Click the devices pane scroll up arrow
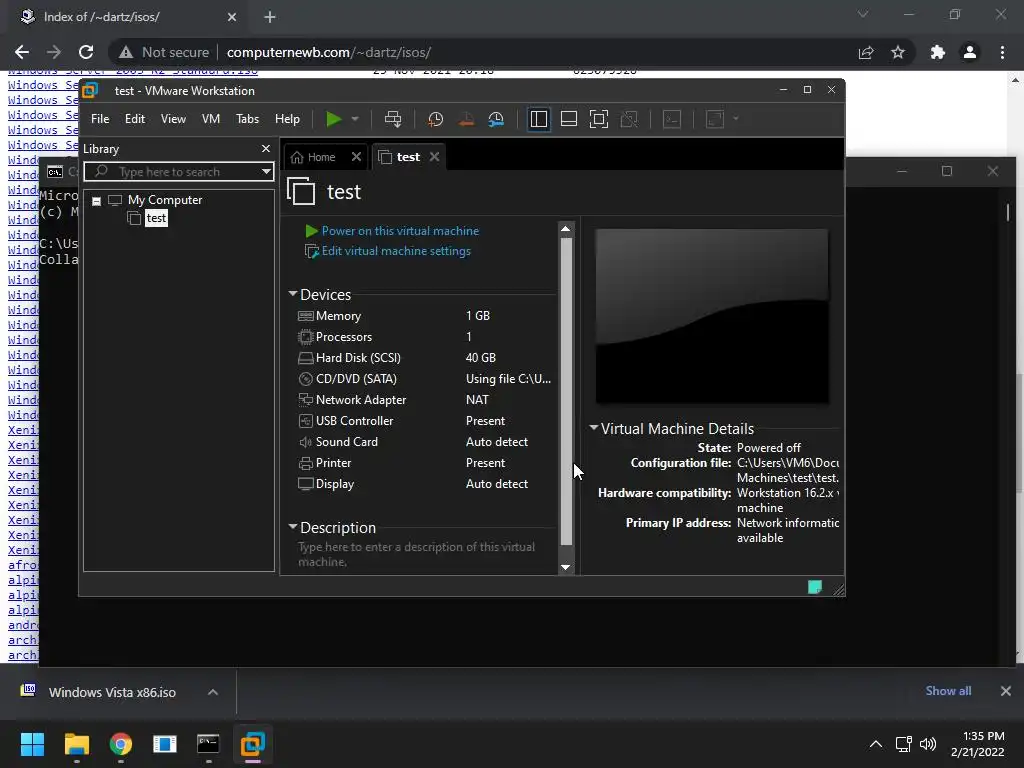Image resolution: width=1024 pixels, height=768 pixels. (566, 229)
